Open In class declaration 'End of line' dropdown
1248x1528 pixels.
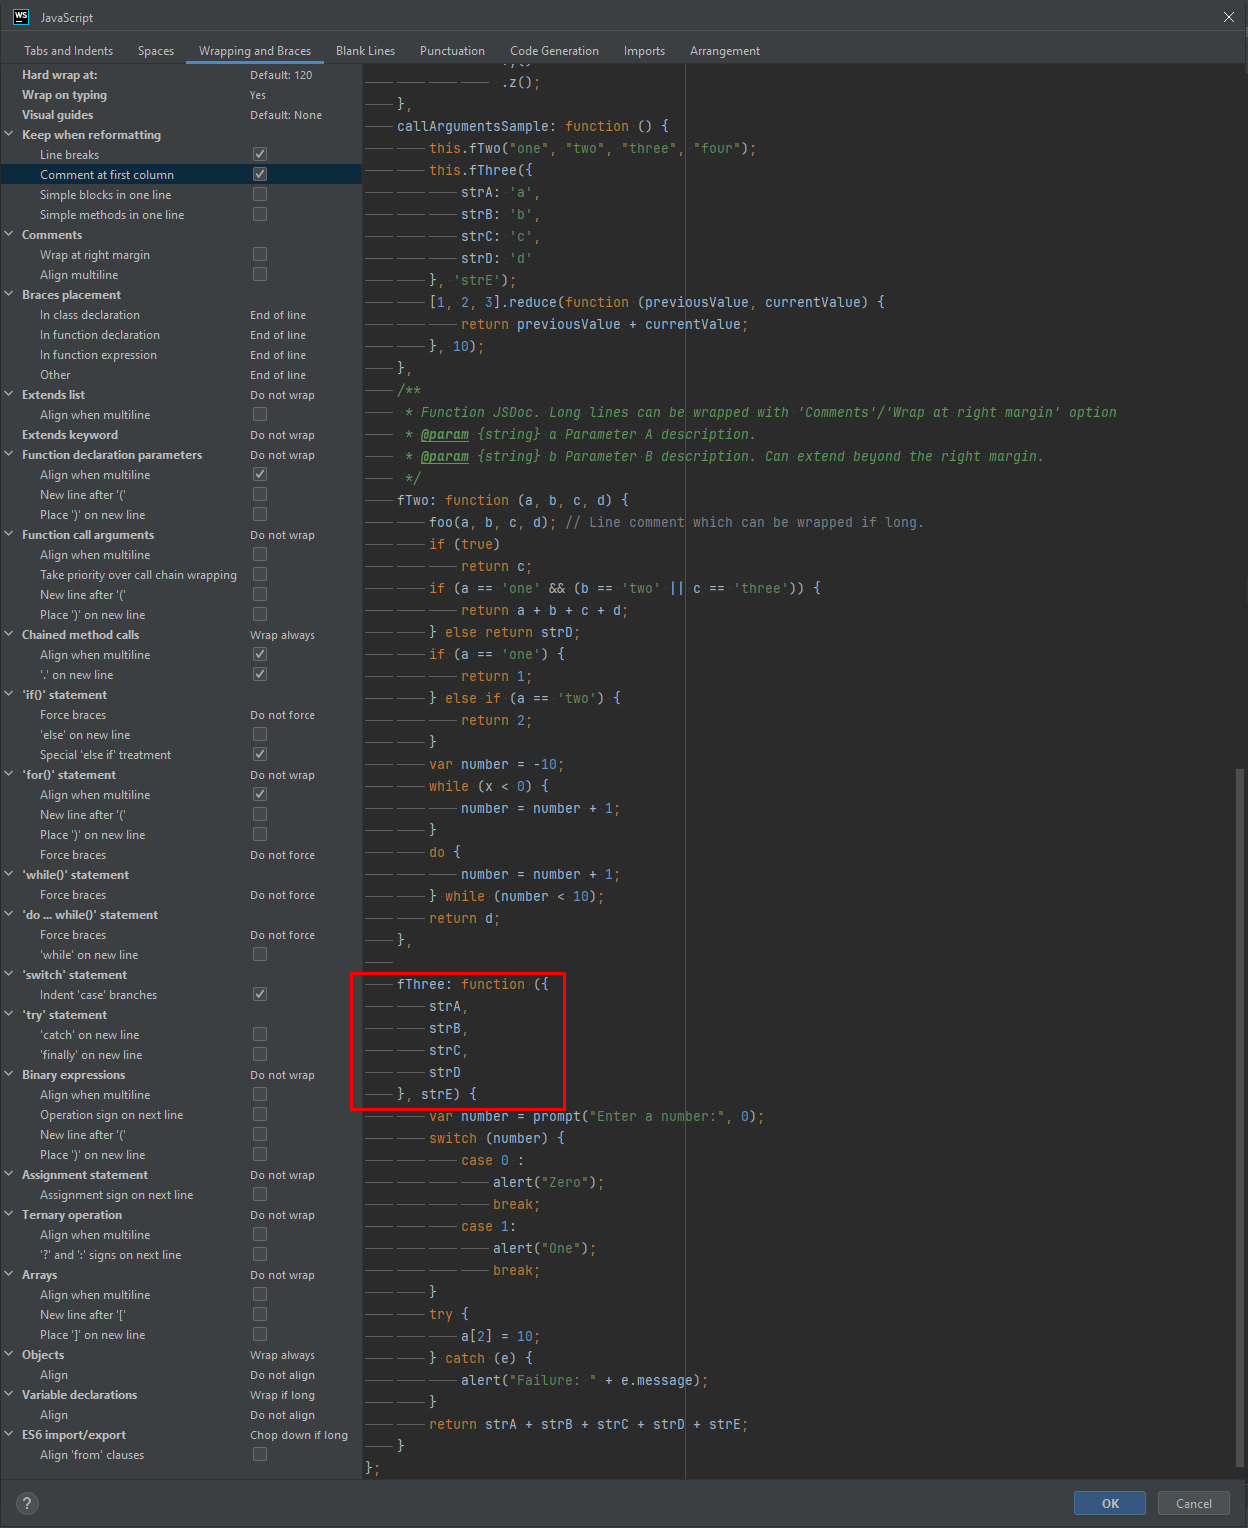(278, 315)
